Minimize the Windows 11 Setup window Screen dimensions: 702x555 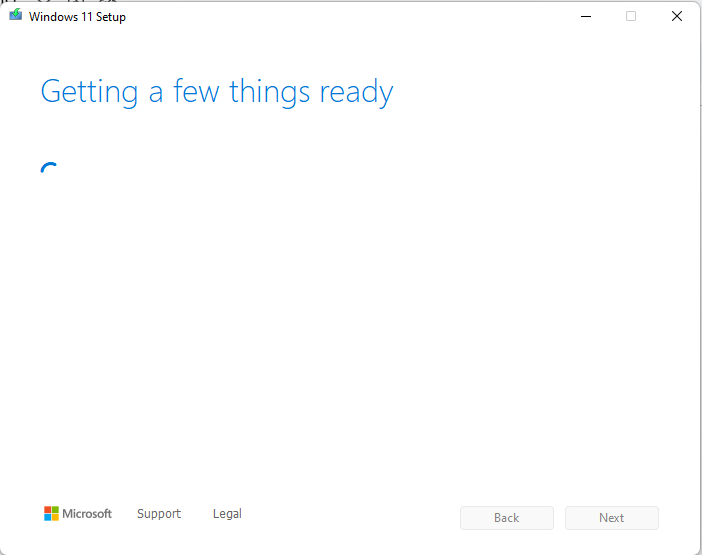[586, 17]
